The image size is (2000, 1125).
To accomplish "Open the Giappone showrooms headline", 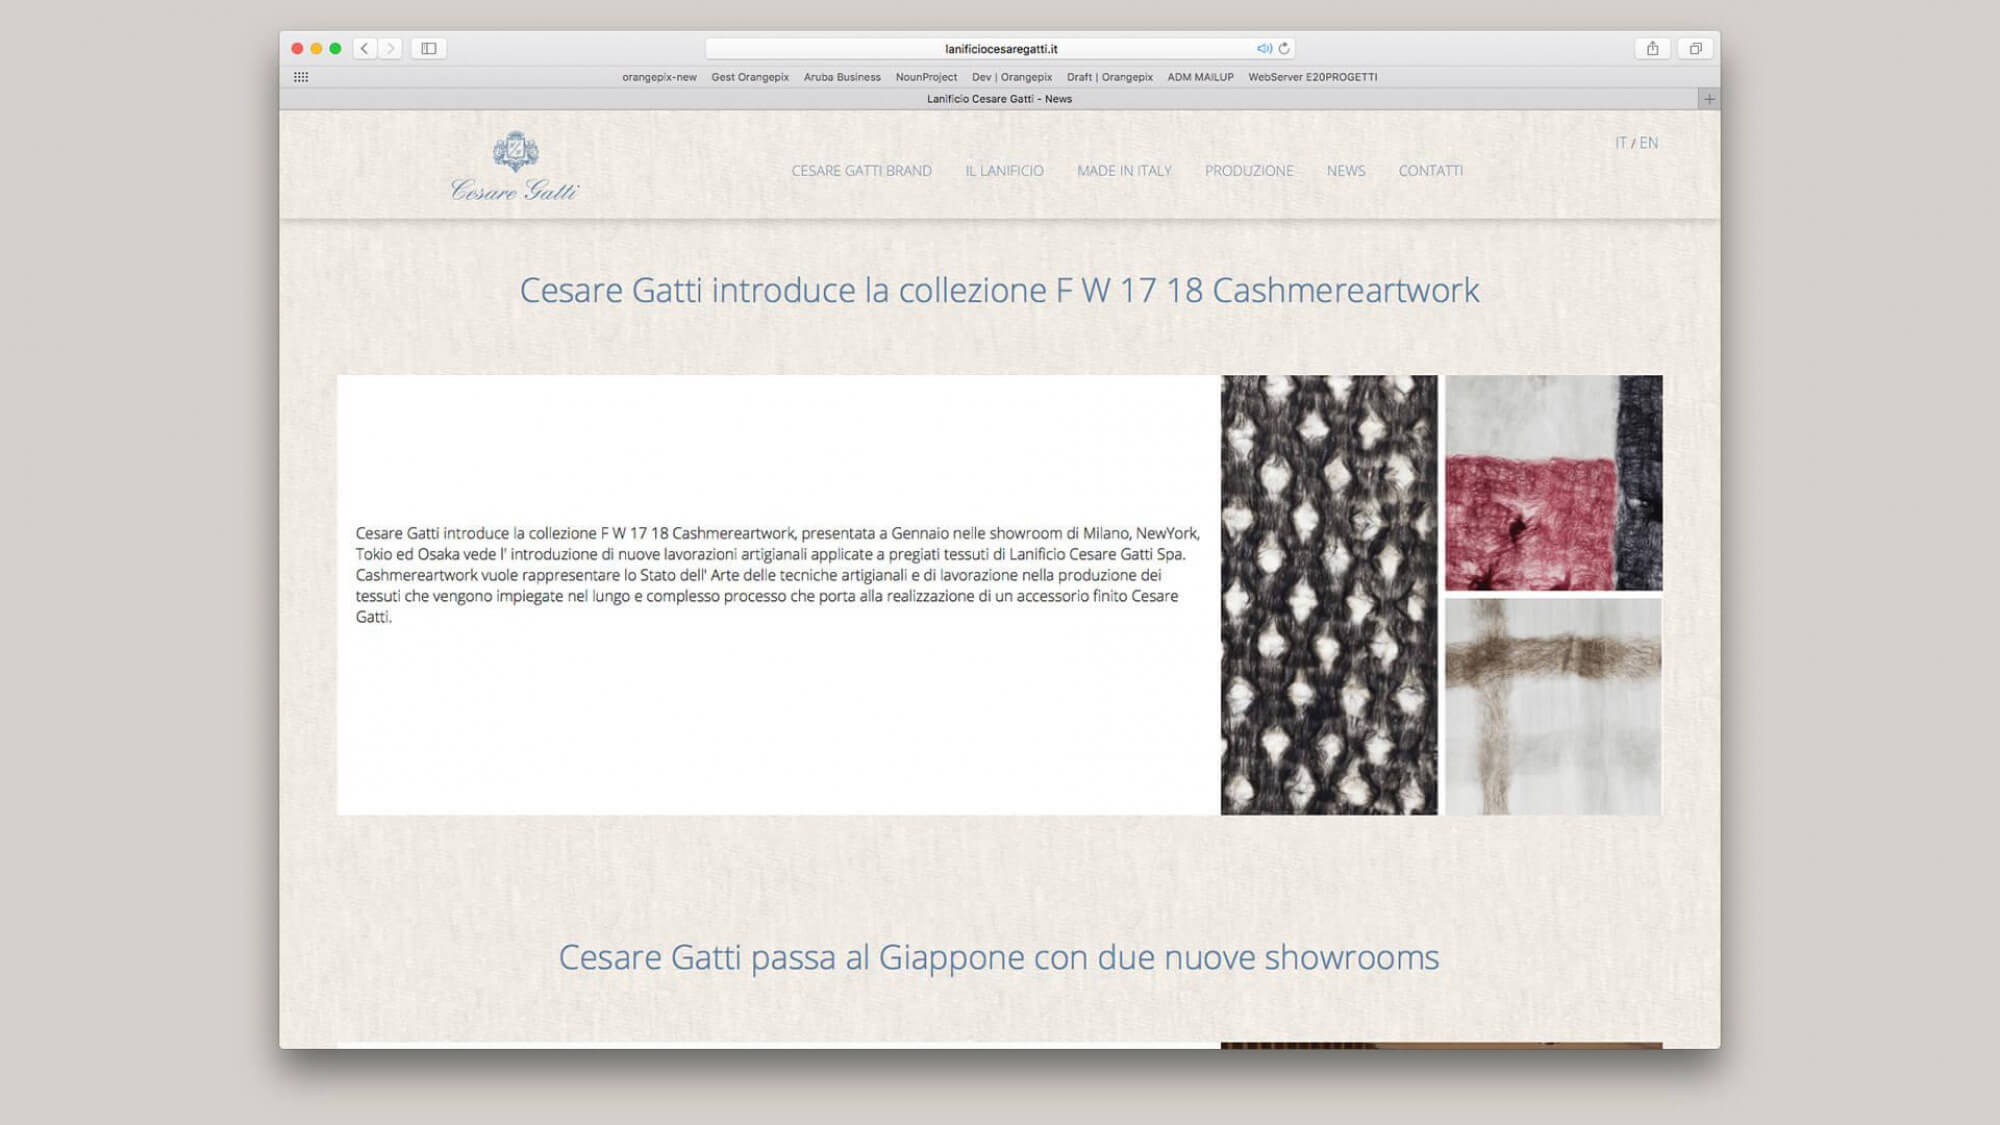I will click(x=999, y=958).
